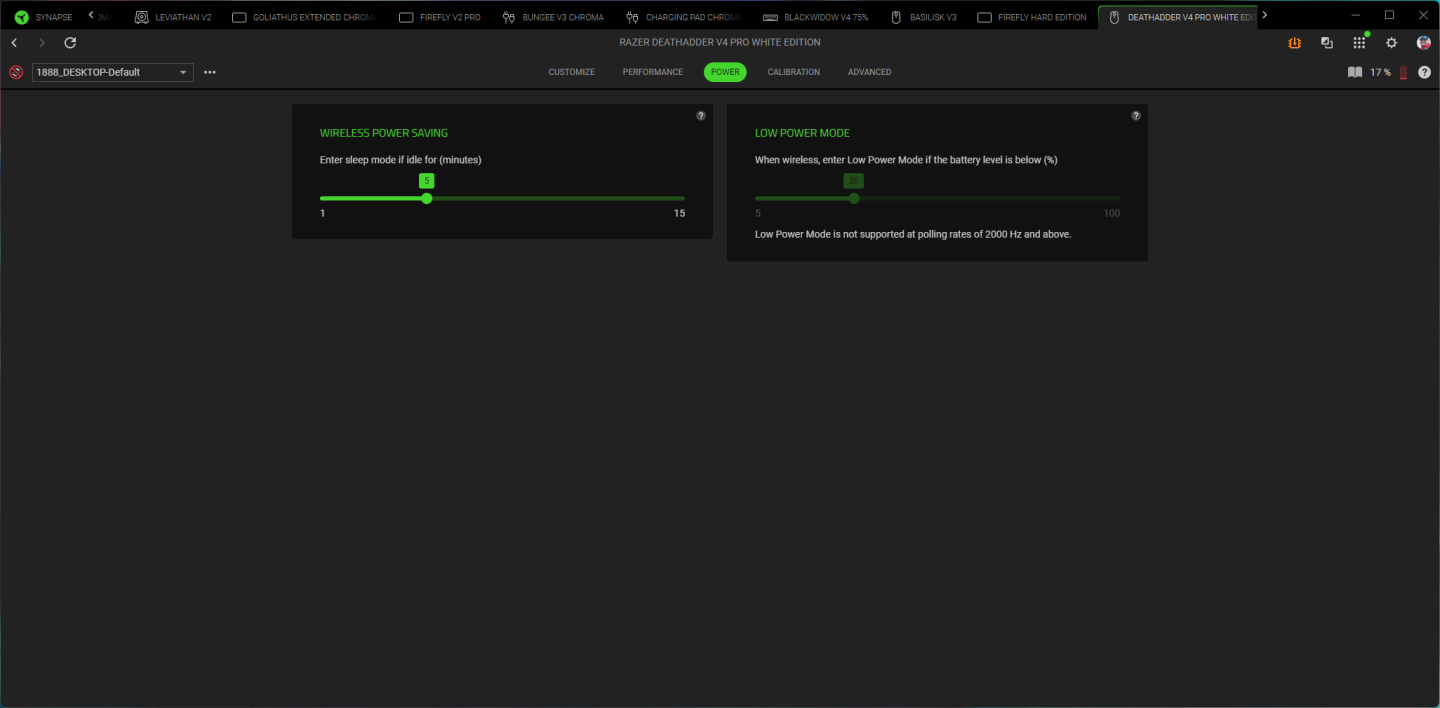Open the Calibration section
Image resolution: width=1440 pixels, height=708 pixels.
(x=794, y=72)
